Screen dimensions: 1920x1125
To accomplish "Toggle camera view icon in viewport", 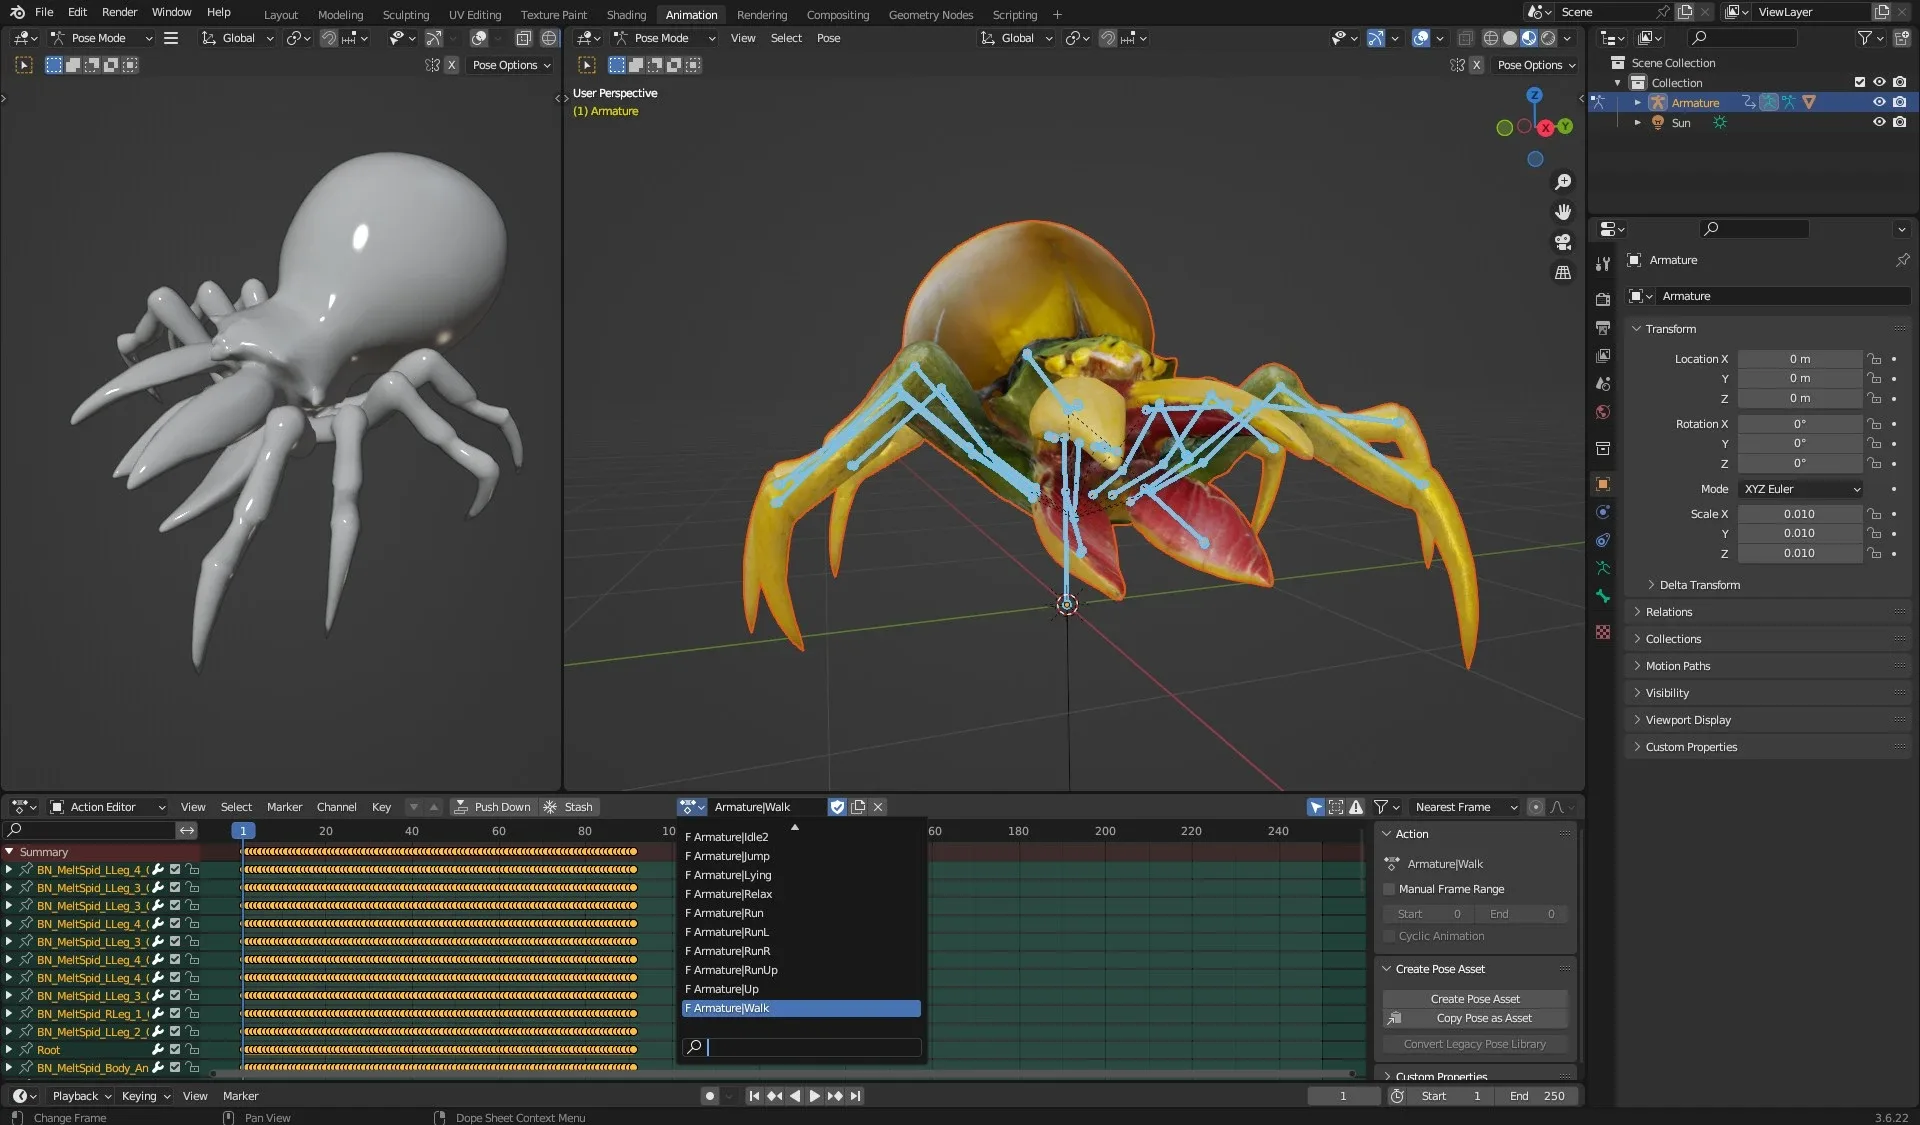I will (x=1563, y=242).
